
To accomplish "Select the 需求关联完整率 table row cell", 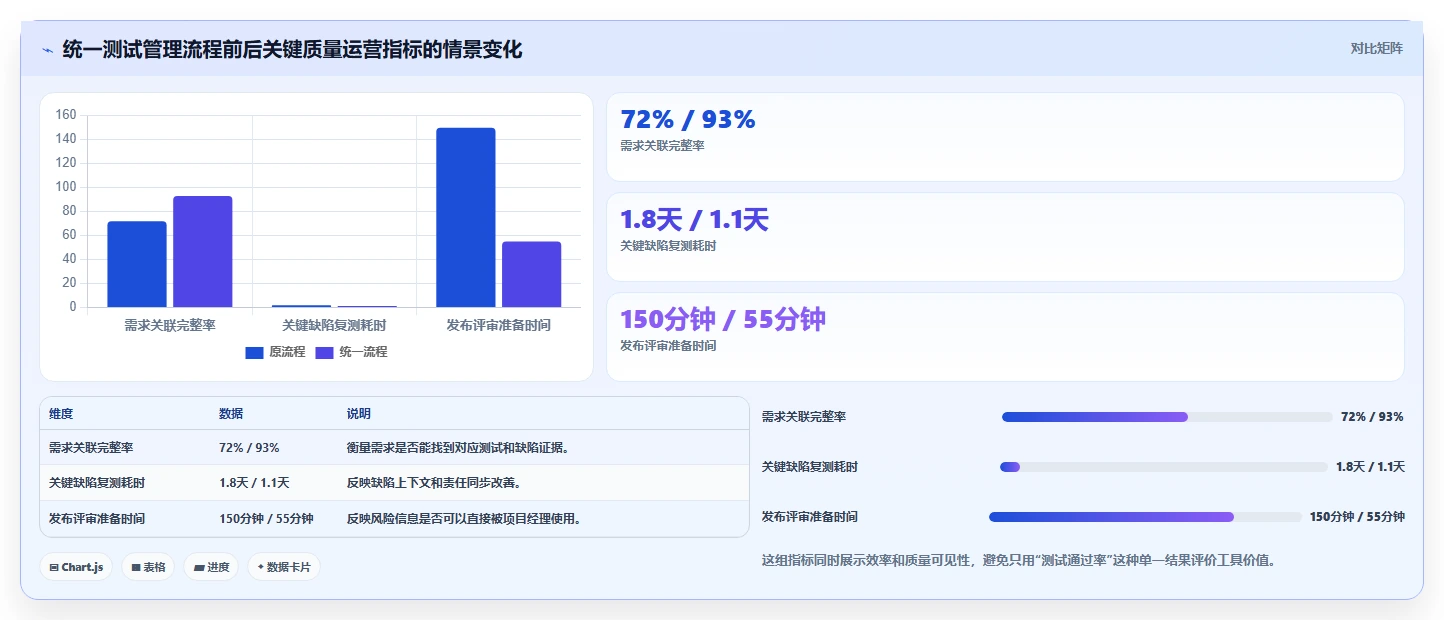I will click(x=91, y=448).
